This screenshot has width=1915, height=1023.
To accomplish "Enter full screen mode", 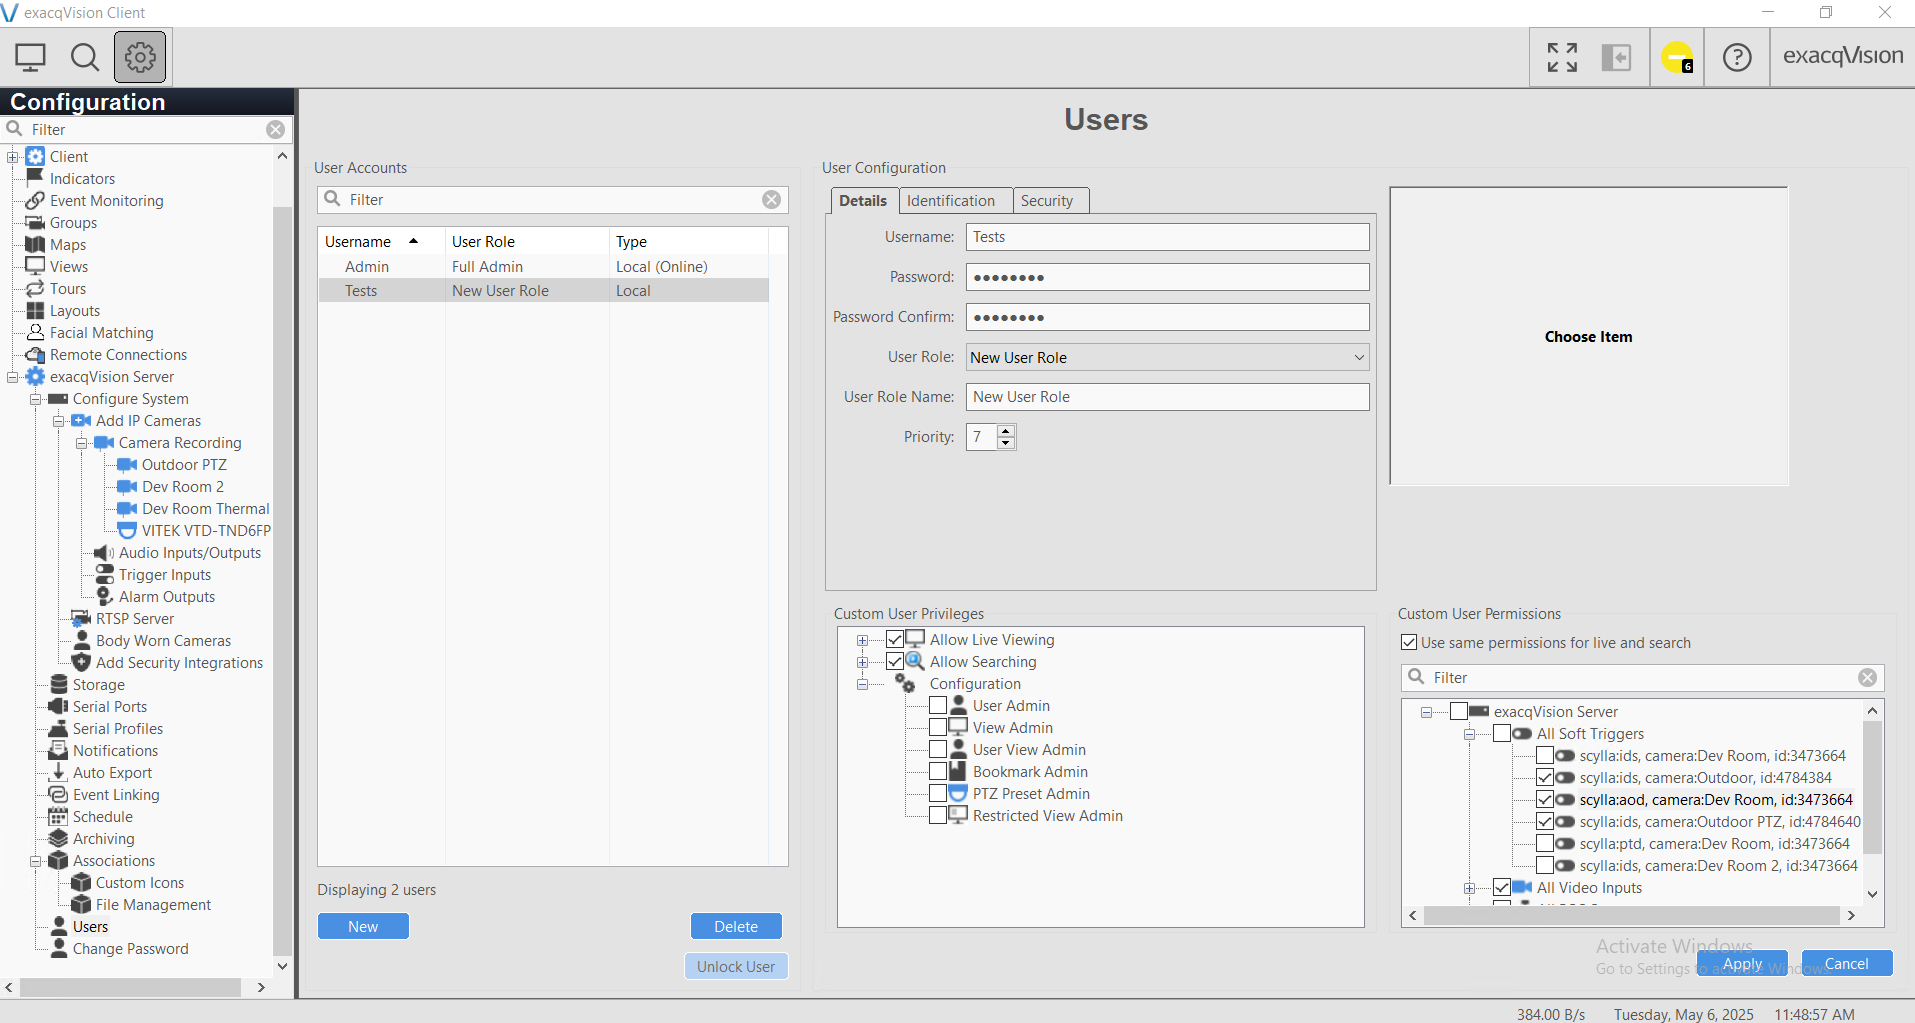I will tap(1562, 57).
